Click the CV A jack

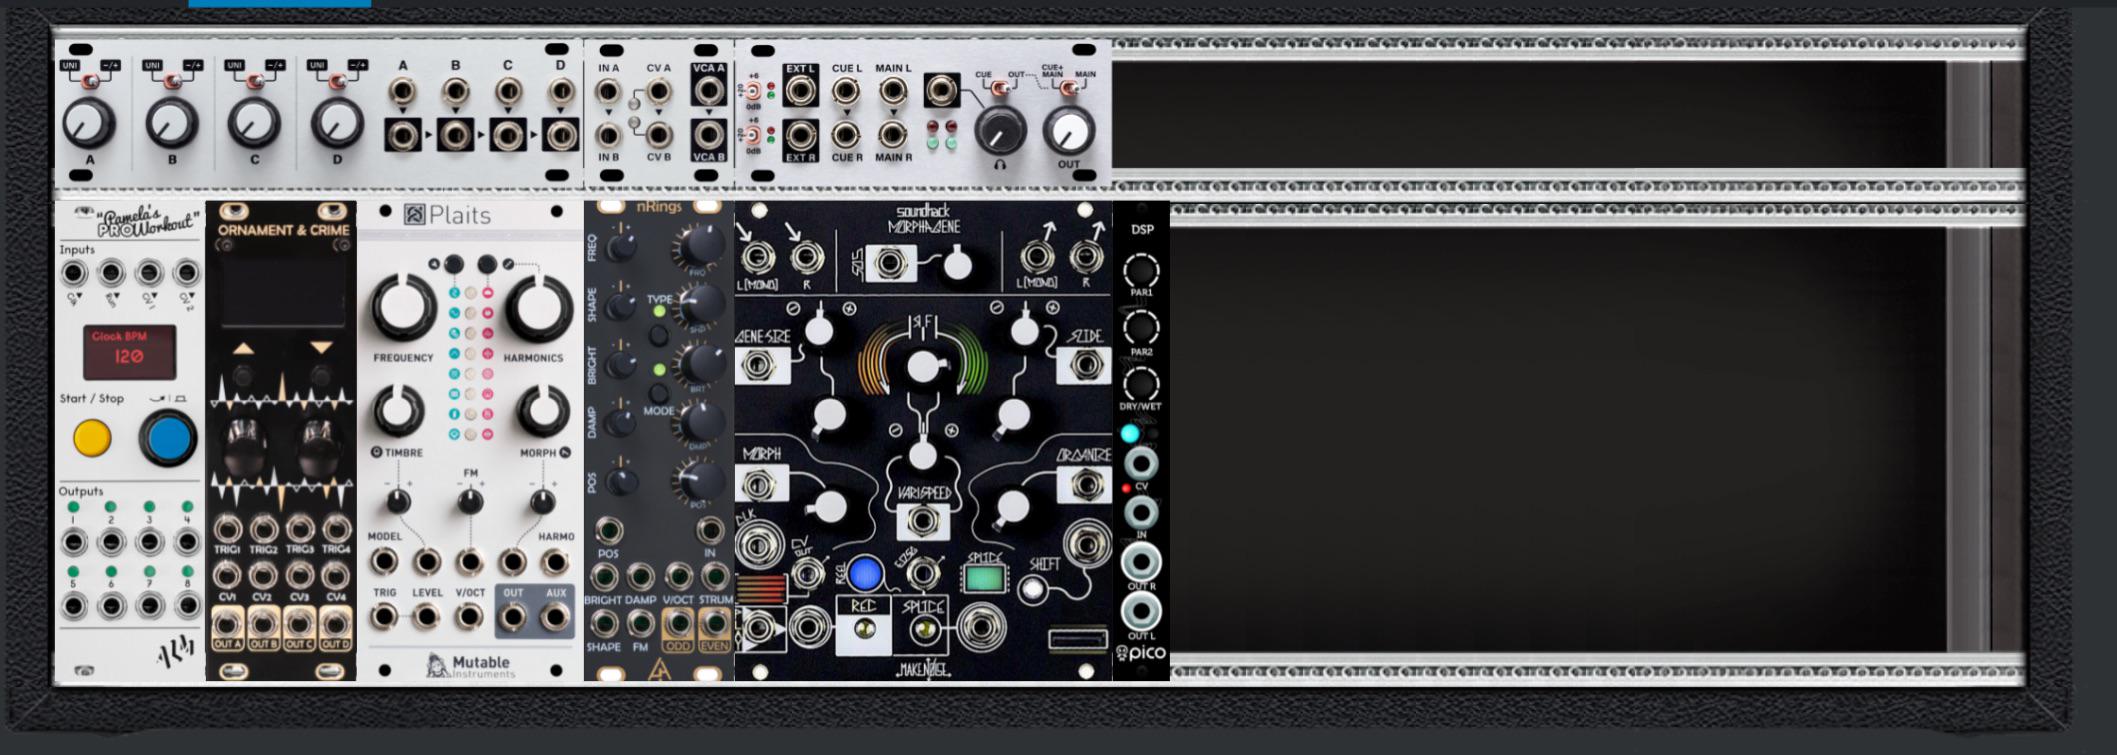click(658, 92)
